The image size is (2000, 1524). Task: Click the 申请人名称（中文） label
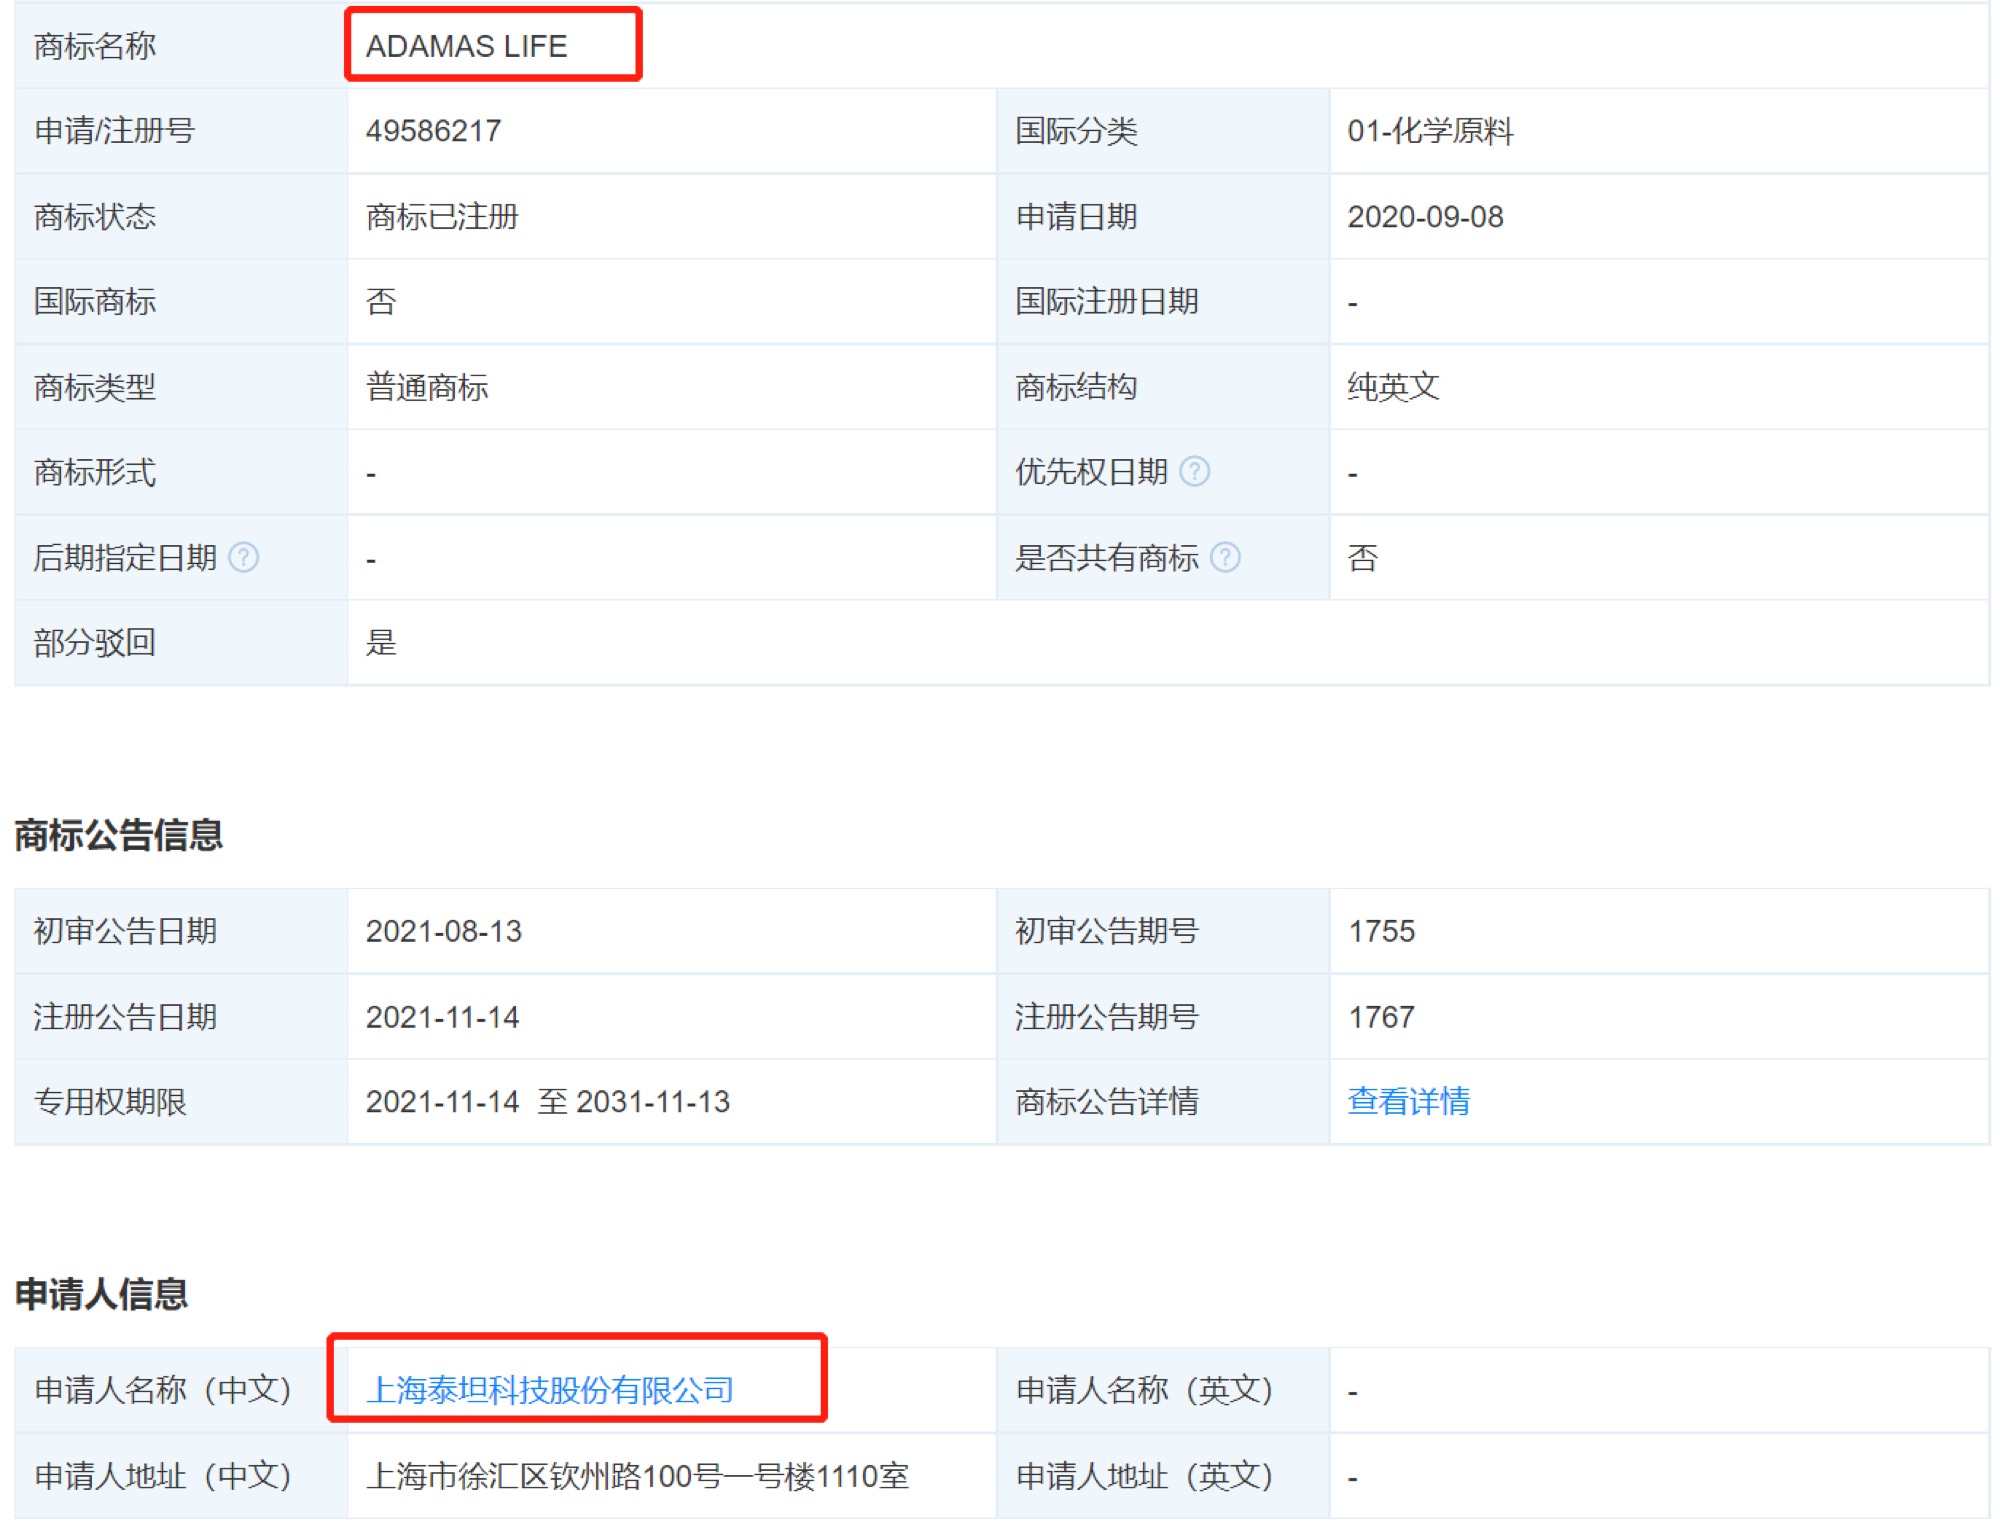[163, 1389]
